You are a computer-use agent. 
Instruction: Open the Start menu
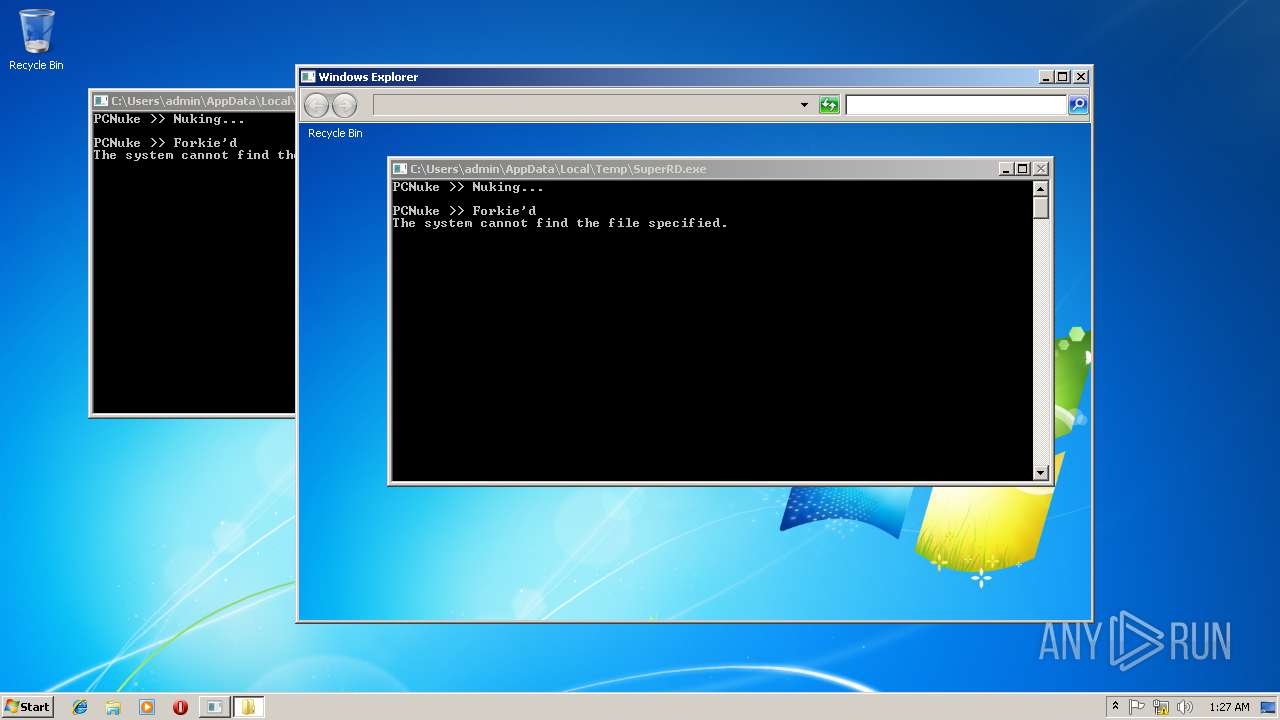27,707
